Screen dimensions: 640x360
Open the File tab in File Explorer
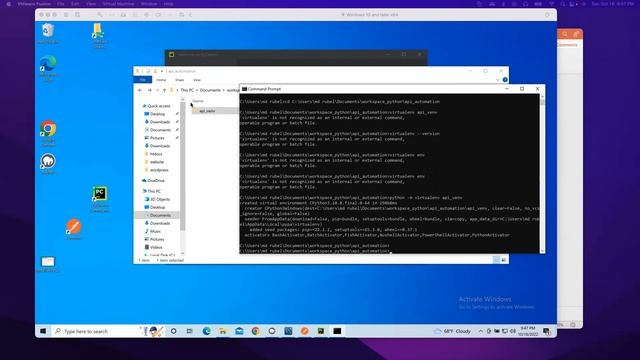pyautogui.click(x=142, y=80)
